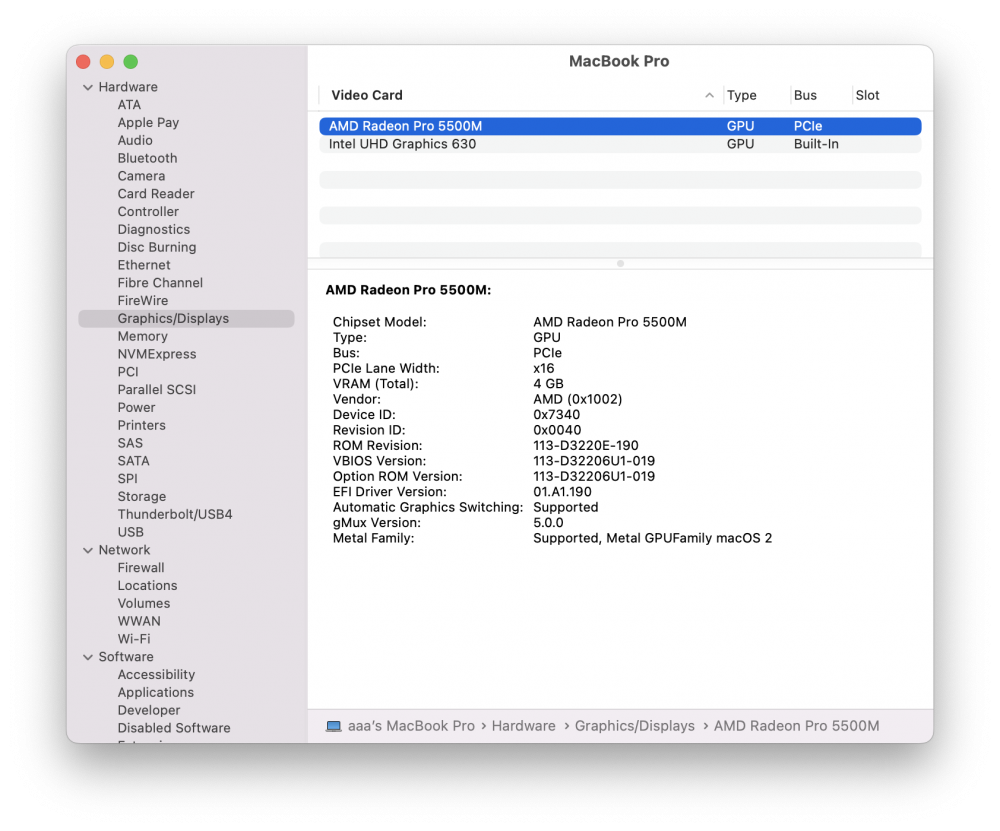This screenshot has height=831, width=1000.
Task: Select Power in the sidebar
Action: tap(136, 409)
